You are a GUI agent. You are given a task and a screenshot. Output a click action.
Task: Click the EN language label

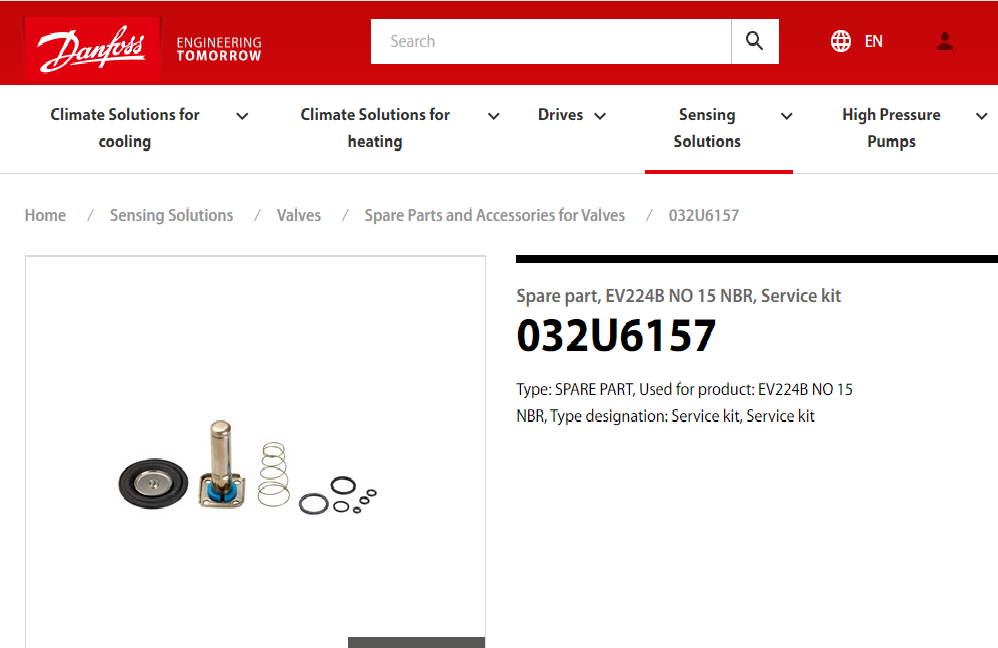(873, 42)
